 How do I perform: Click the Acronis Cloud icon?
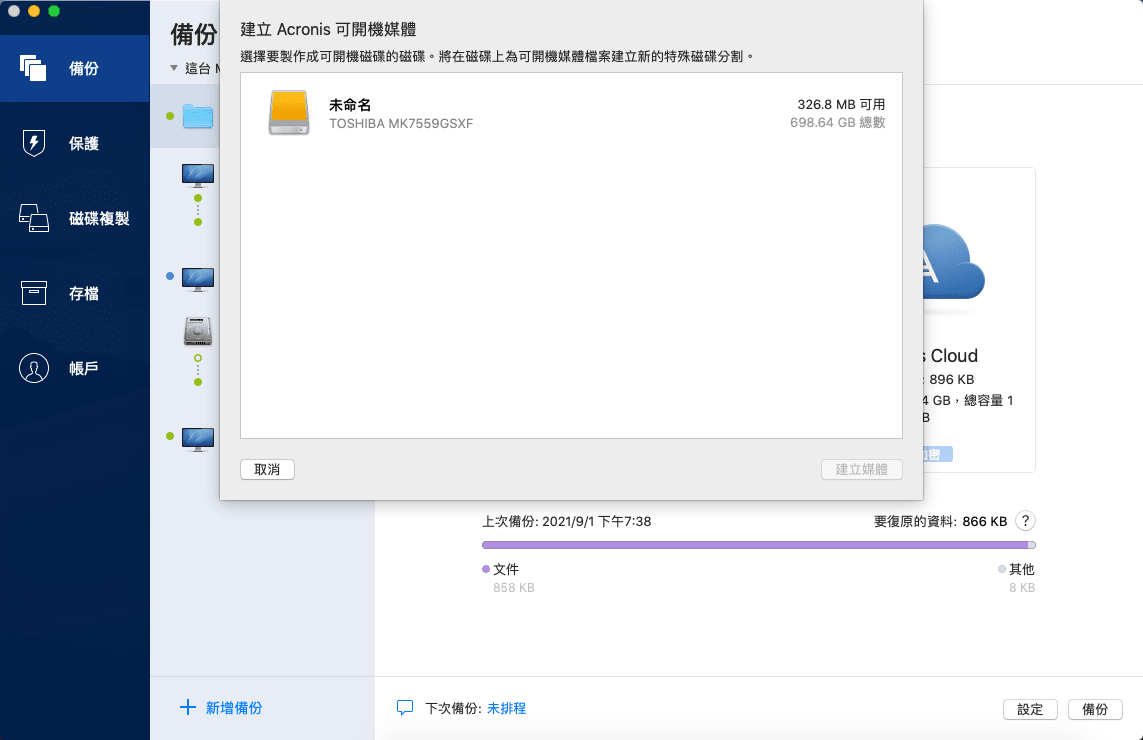(954, 263)
